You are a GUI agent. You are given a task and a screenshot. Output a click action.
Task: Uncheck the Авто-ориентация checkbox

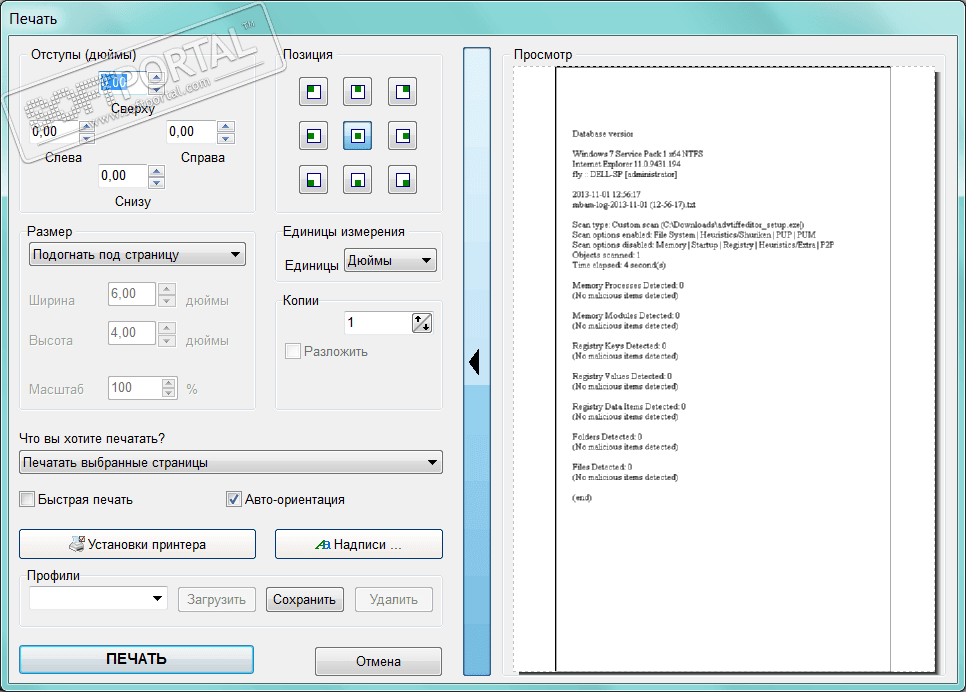[x=233, y=499]
